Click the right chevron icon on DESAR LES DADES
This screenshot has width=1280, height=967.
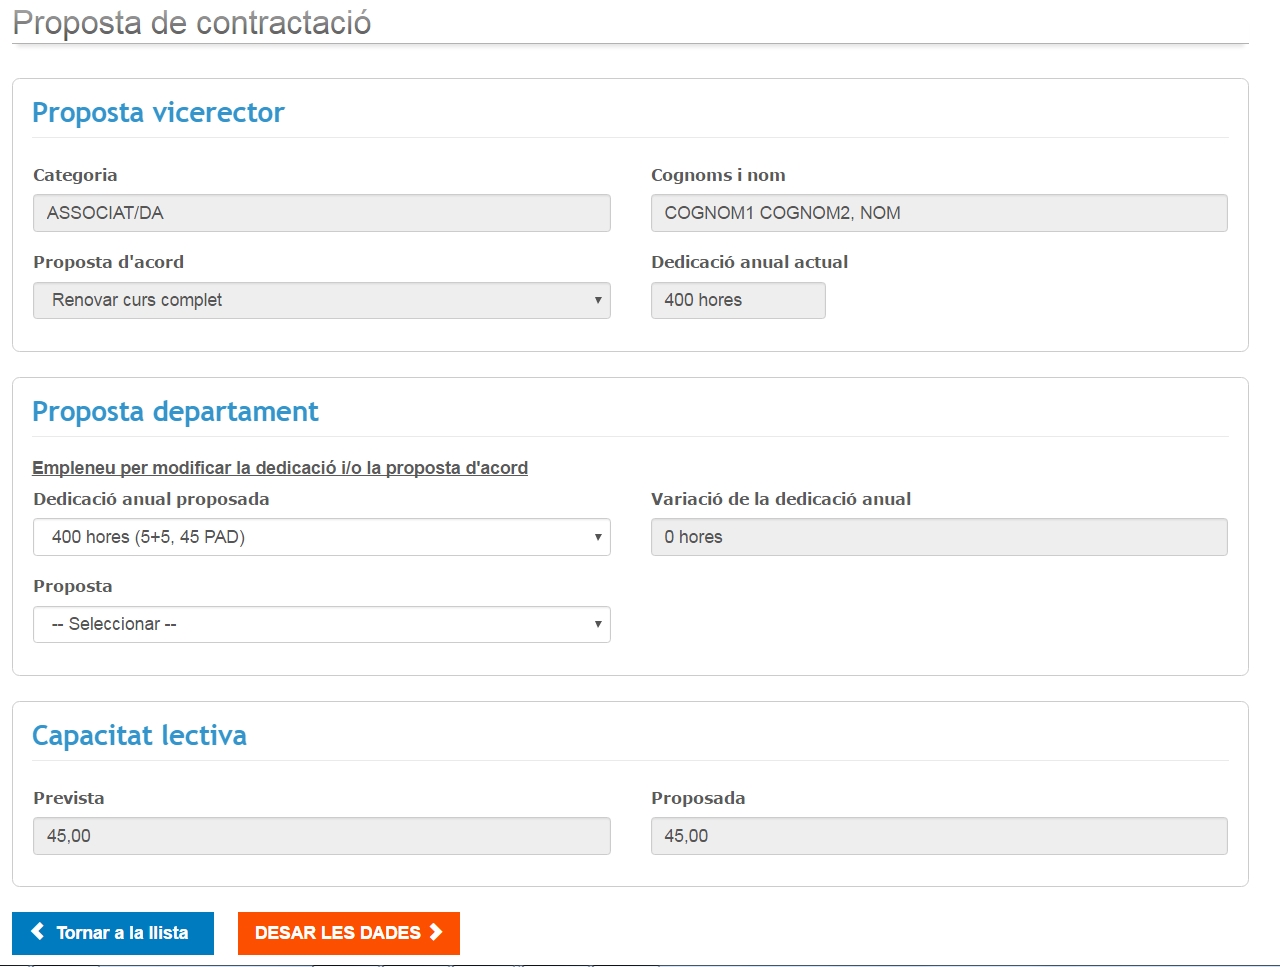coord(436,932)
